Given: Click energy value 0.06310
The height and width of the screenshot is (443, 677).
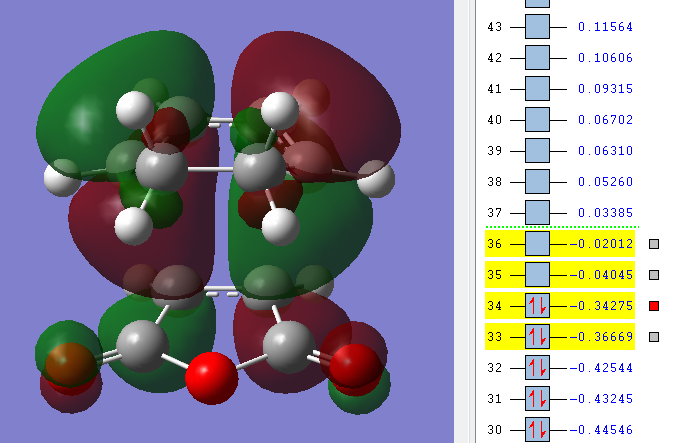Looking at the screenshot, I should (x=605, y=151).
